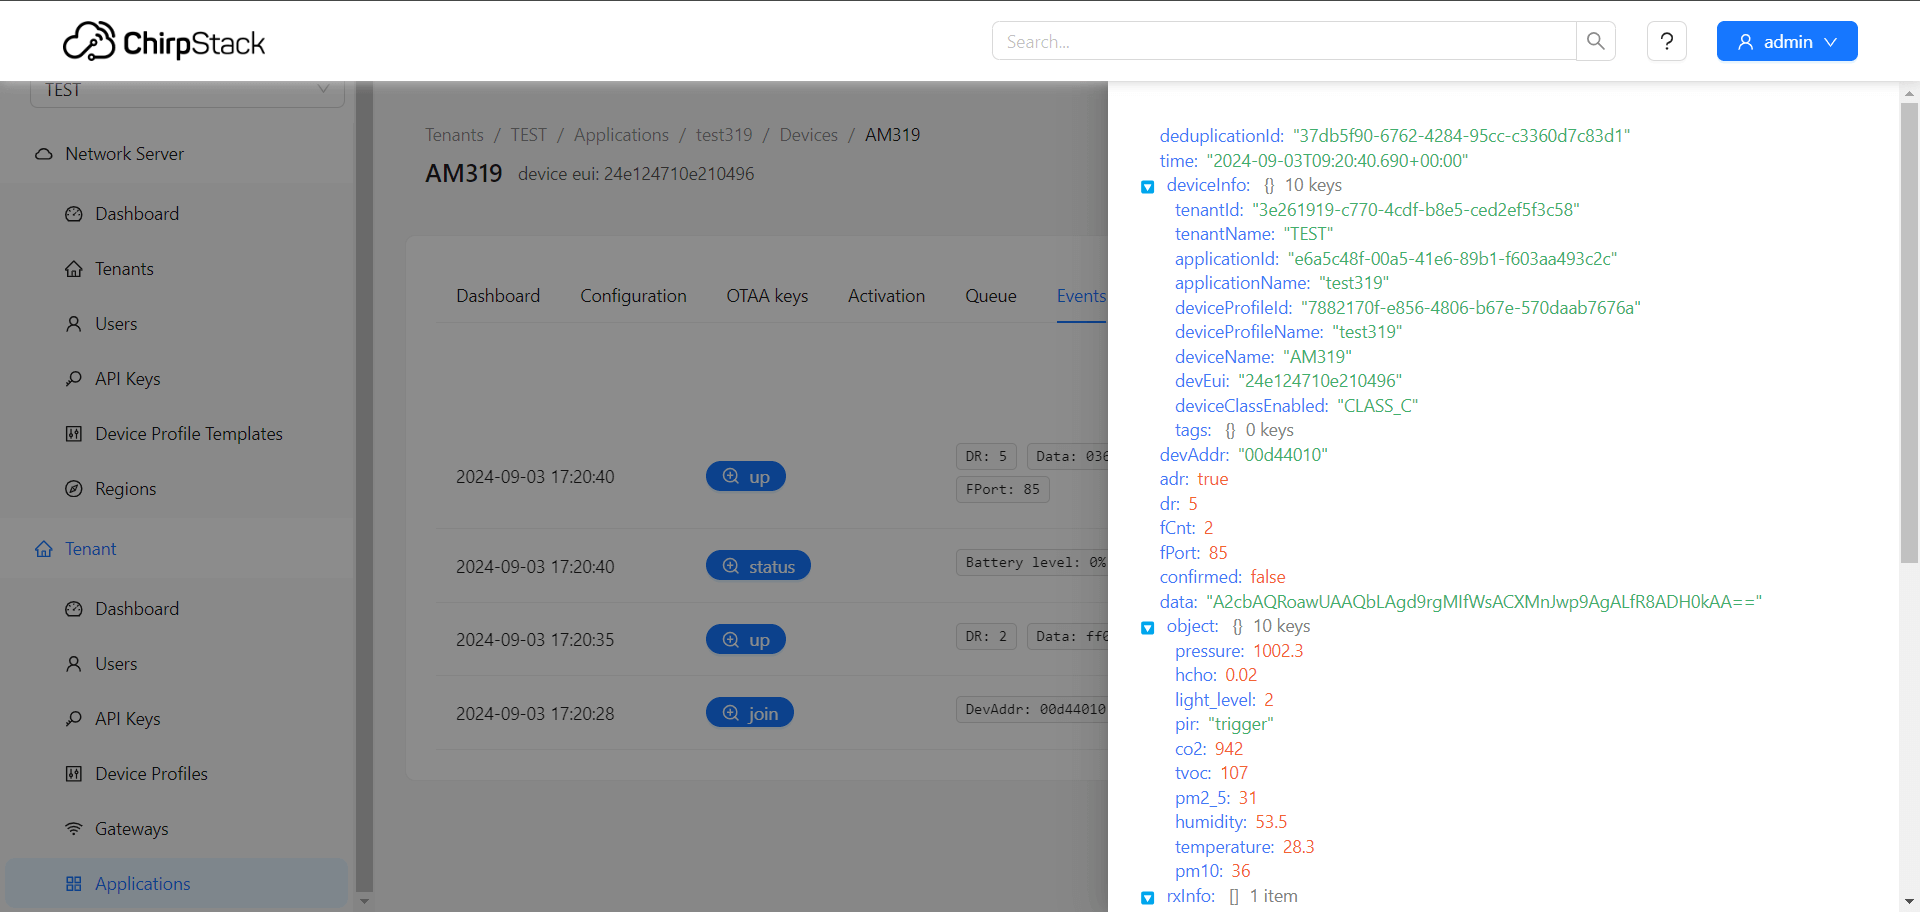
Task: Click the deviceClassEnabled CLASS_C value
Action: pos(1378,406)
